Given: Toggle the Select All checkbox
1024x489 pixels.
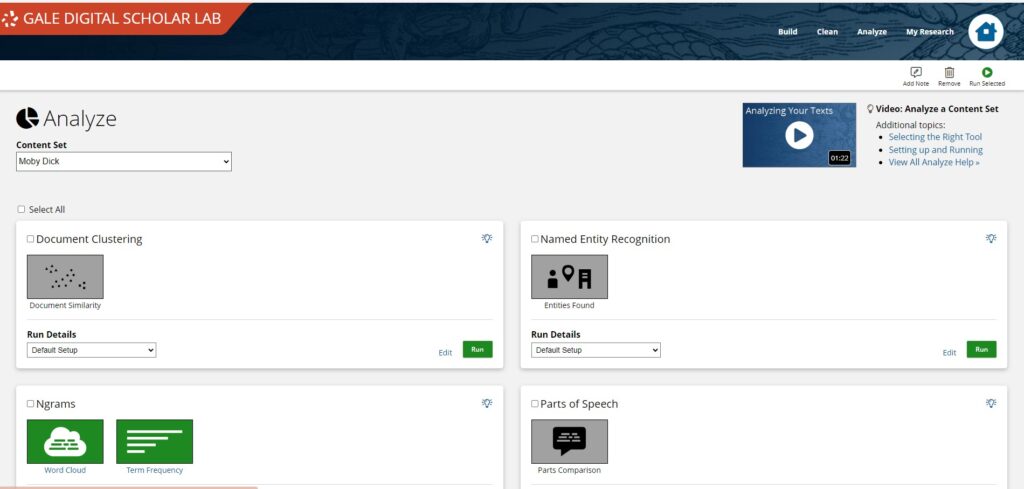Looking at the screenshot, I should 21,210.
